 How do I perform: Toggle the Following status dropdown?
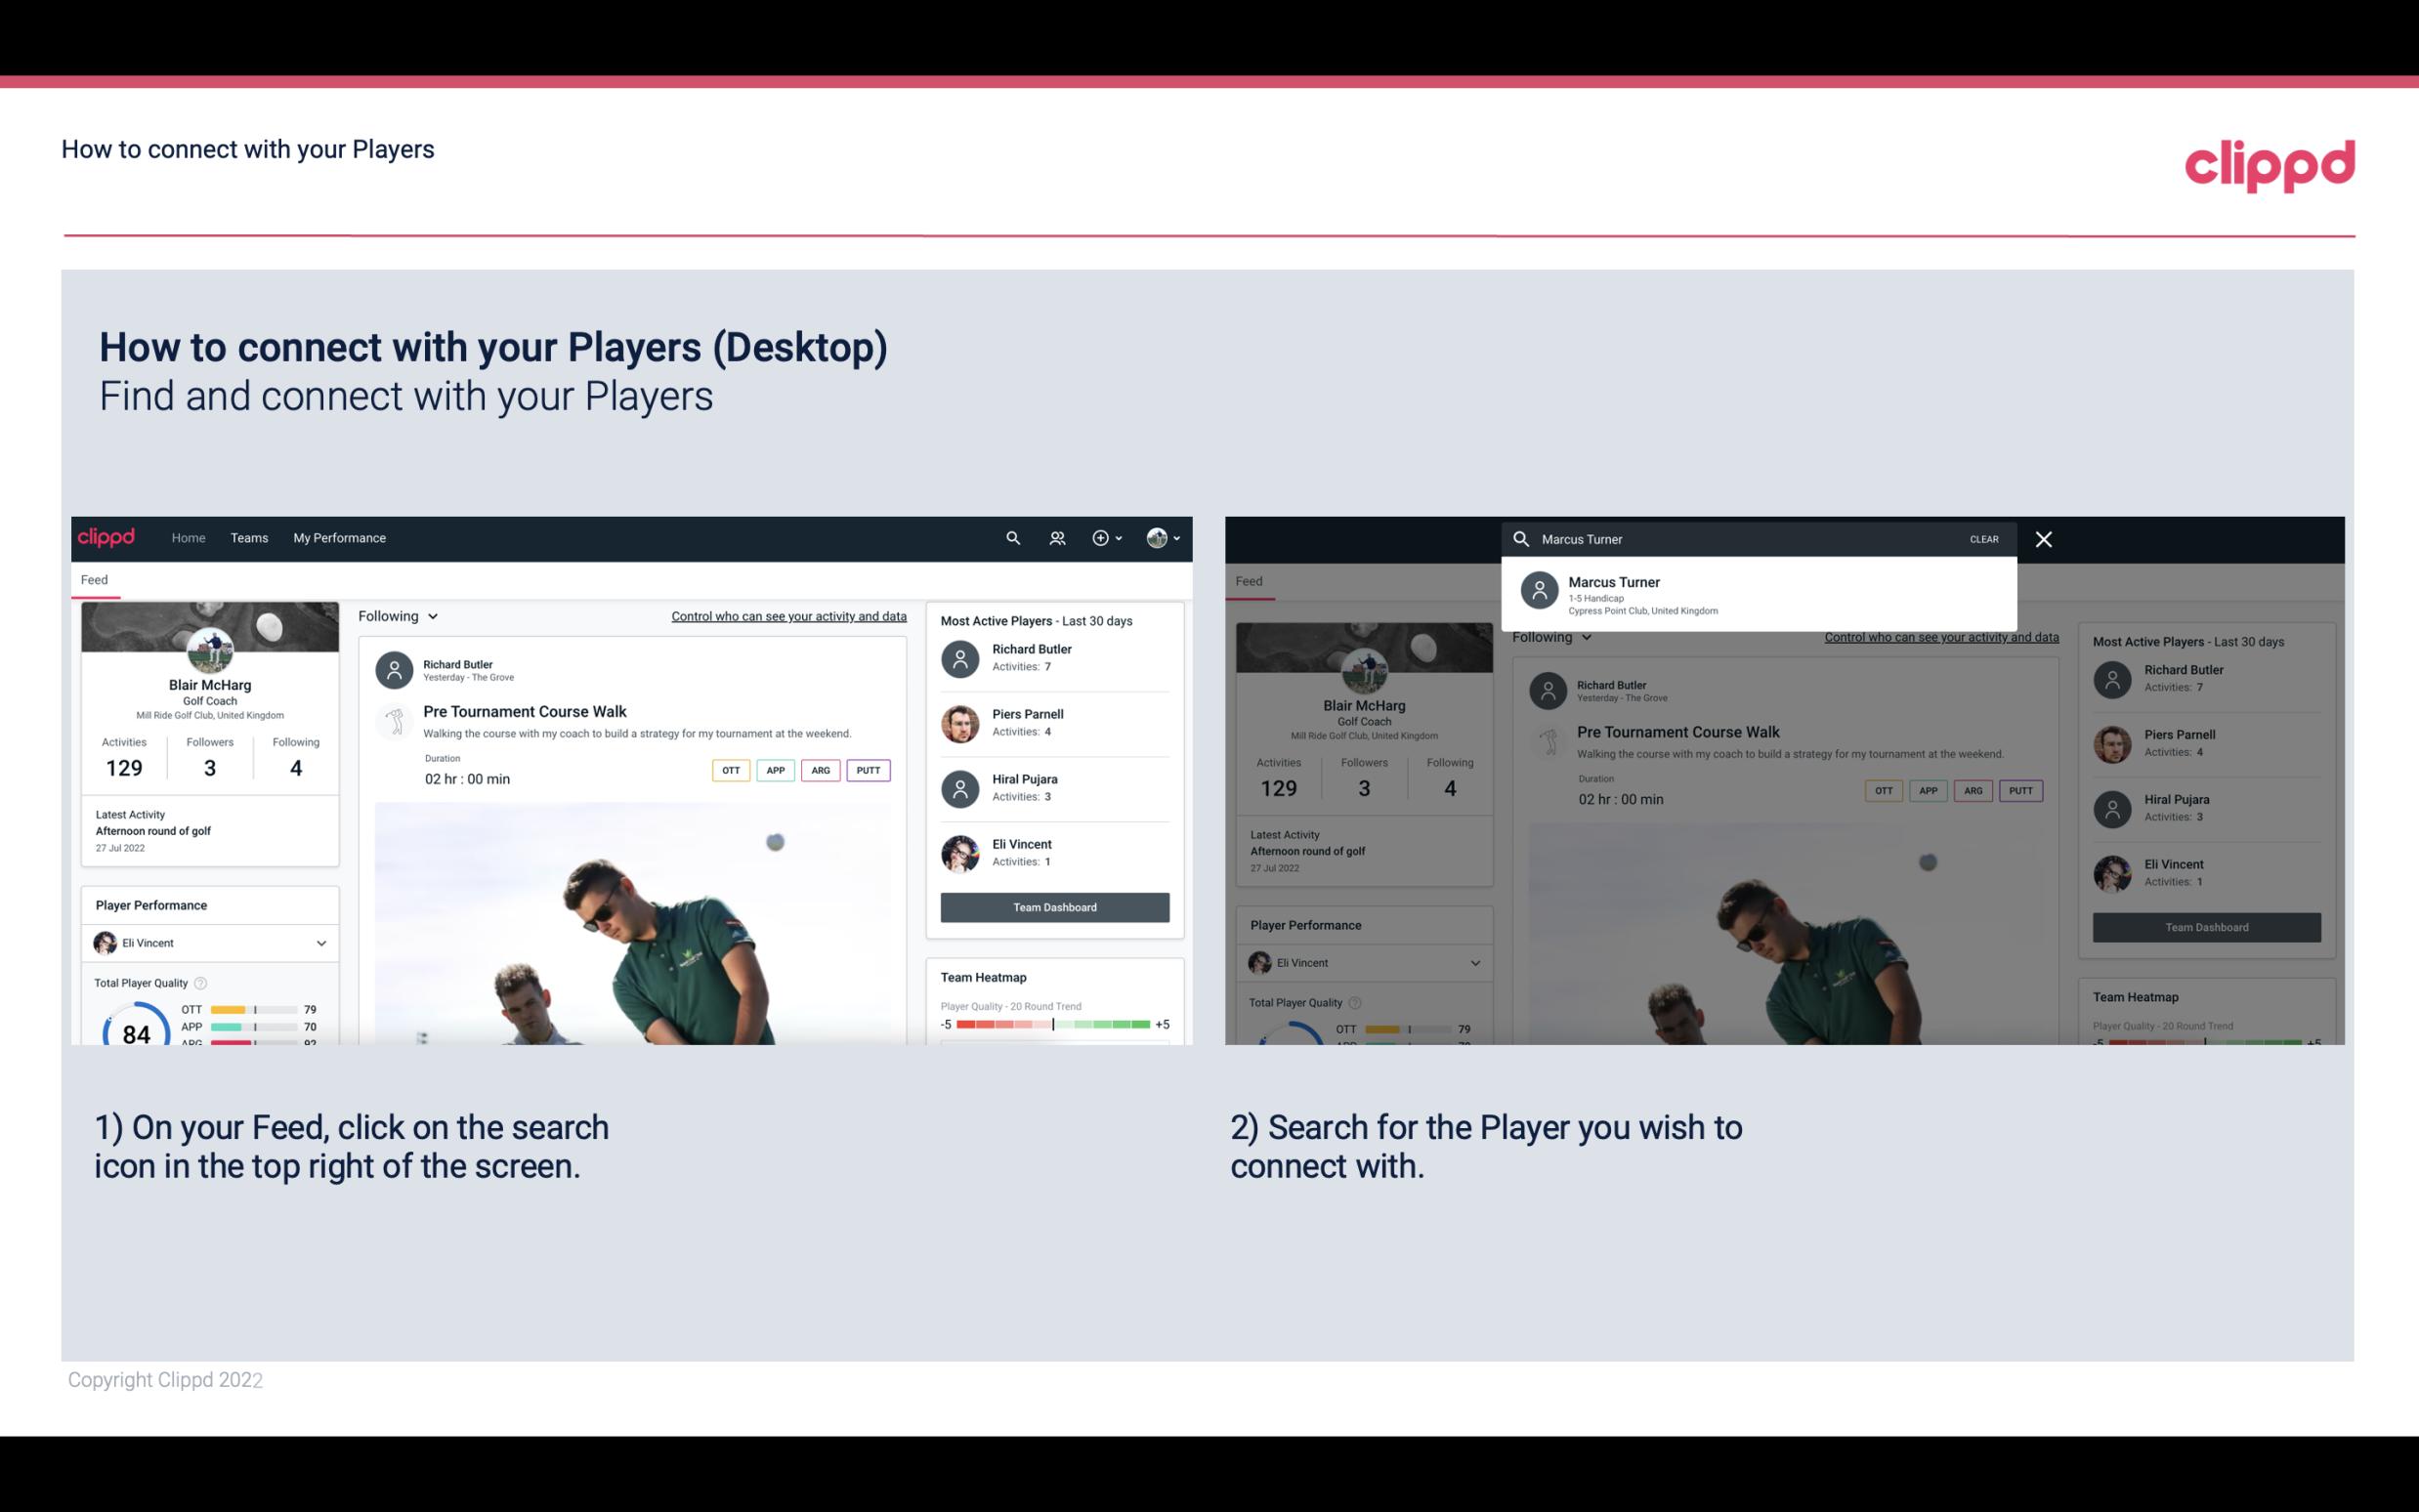click(x=399, y=615)
